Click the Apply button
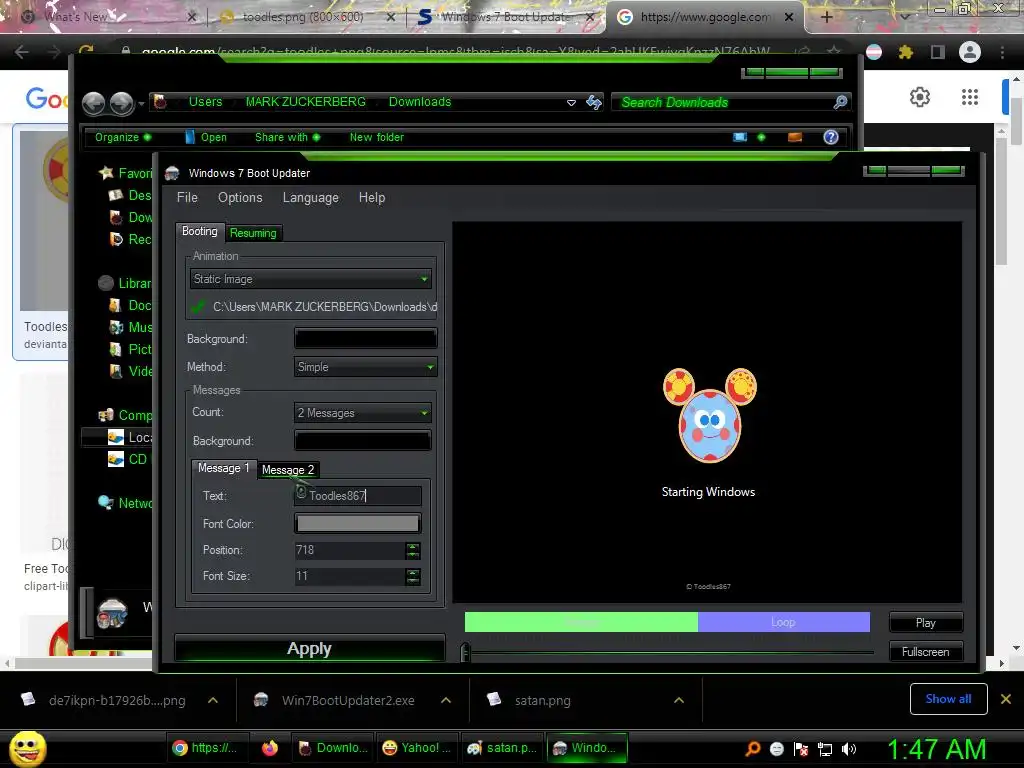 tap(310, 648)
